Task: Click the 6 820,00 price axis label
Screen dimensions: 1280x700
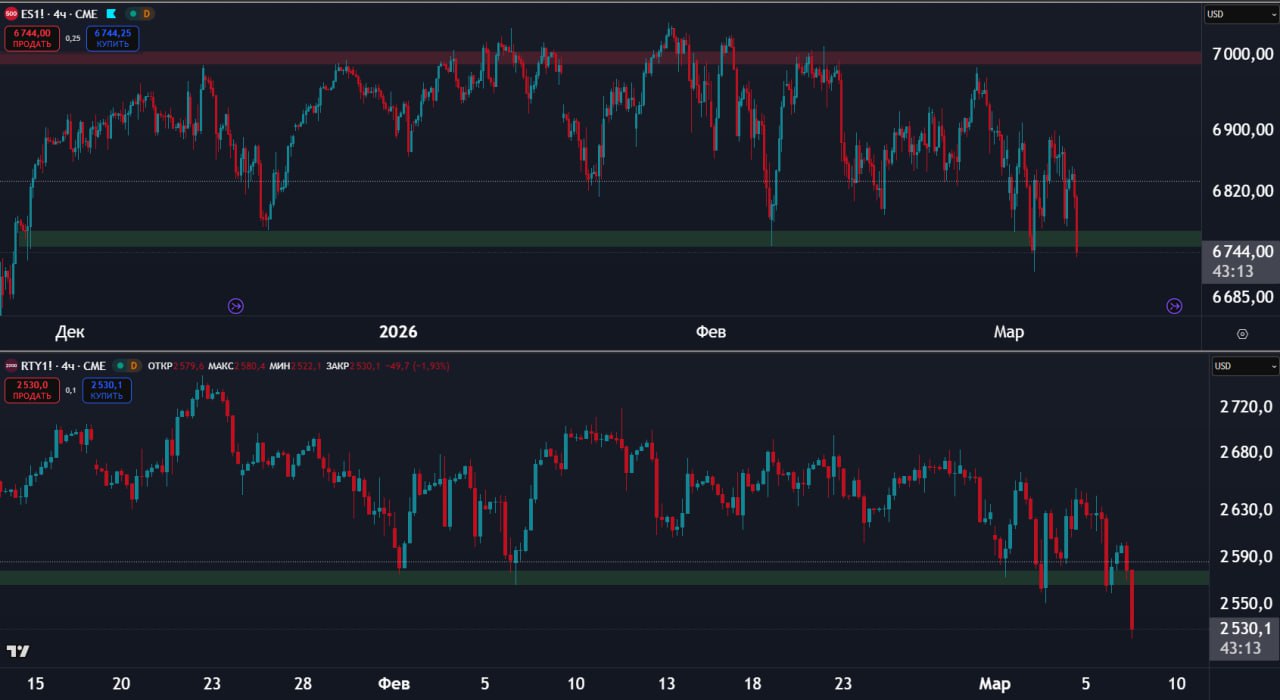Action: point(1243,191)
